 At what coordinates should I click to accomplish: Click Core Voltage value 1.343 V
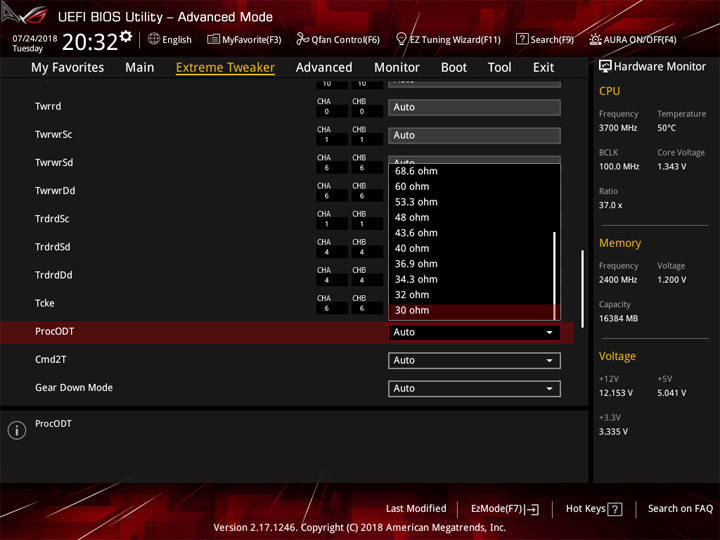(672, 166)
